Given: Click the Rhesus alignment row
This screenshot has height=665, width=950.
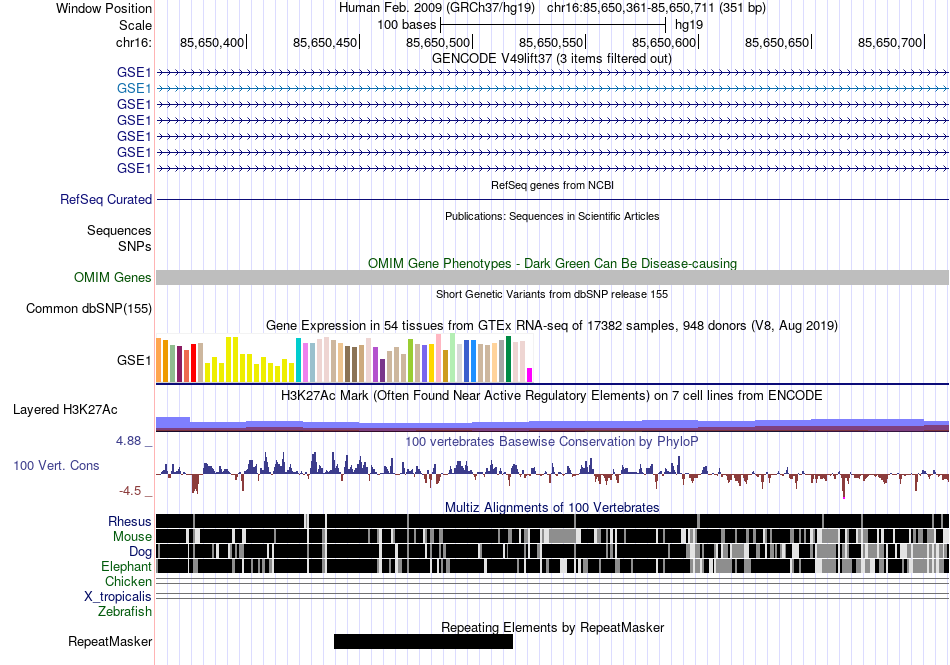Looking at the screenshot, I should [552, 521].
